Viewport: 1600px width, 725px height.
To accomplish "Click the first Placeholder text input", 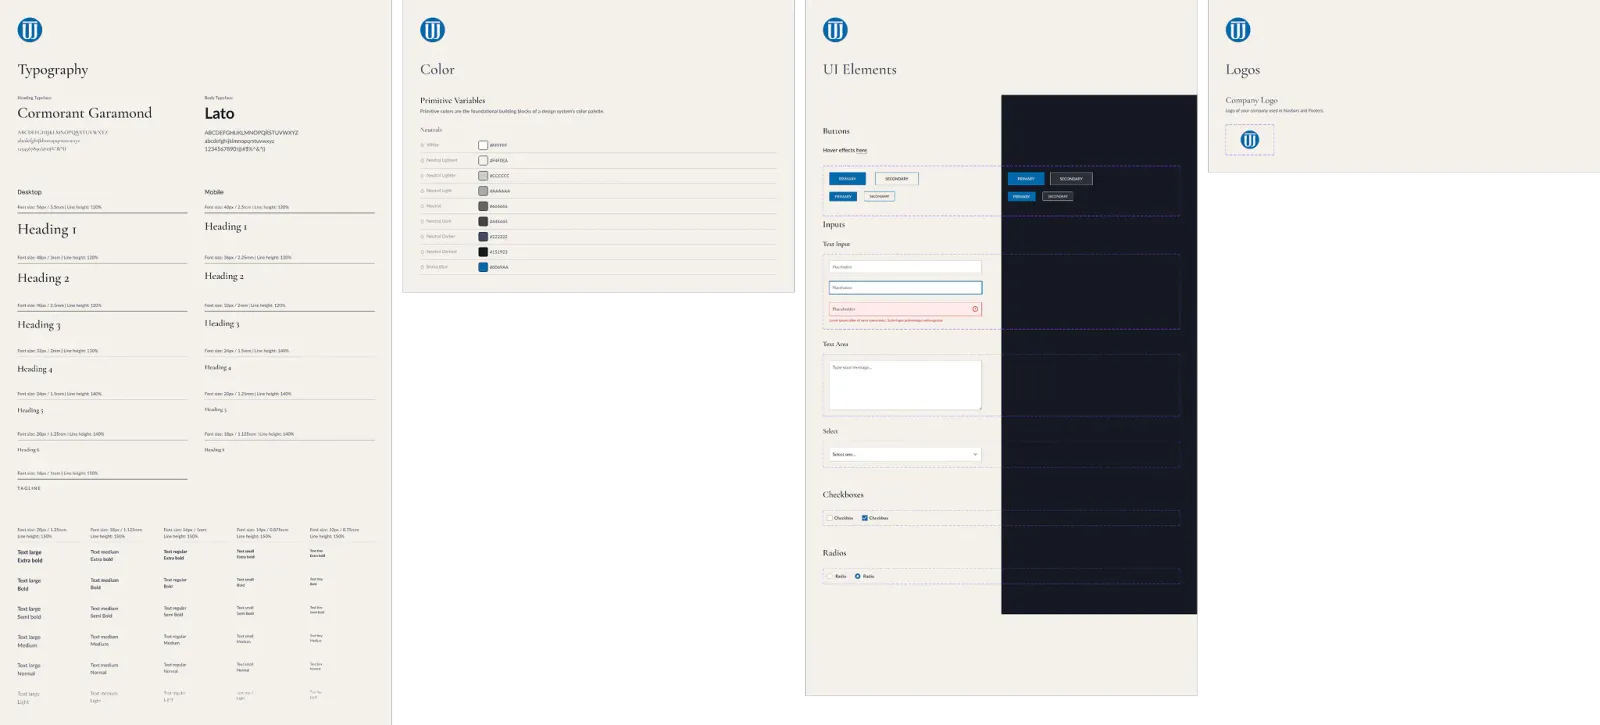I will [905, 267].
